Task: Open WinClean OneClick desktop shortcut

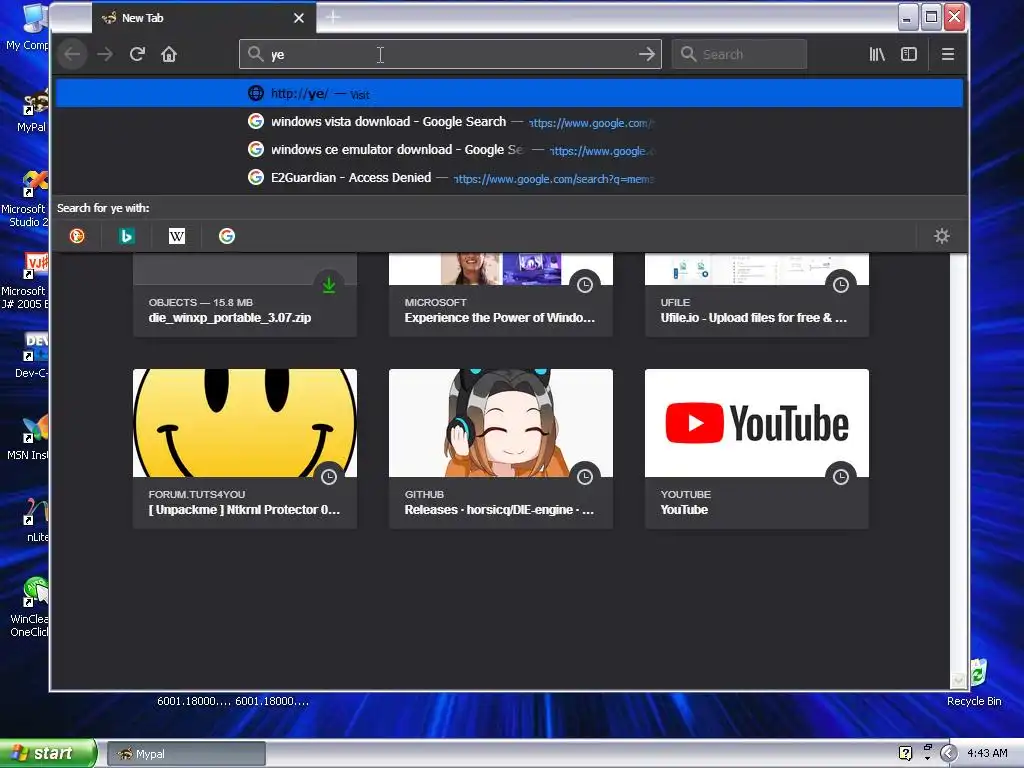Action: click(x=30, y=607)
